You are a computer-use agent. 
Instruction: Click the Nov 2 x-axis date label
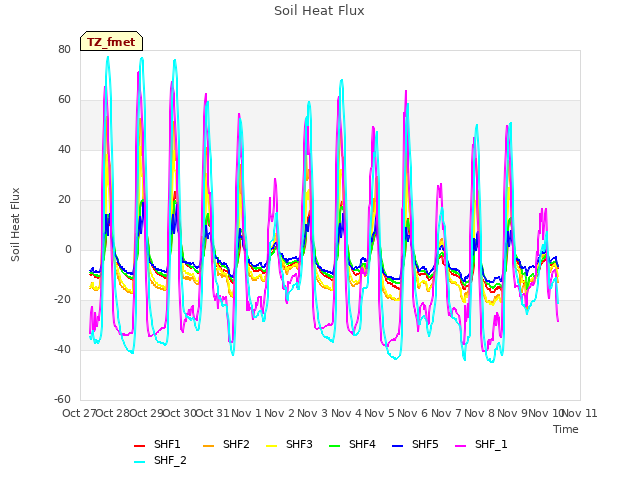click(x=280, y=413)
